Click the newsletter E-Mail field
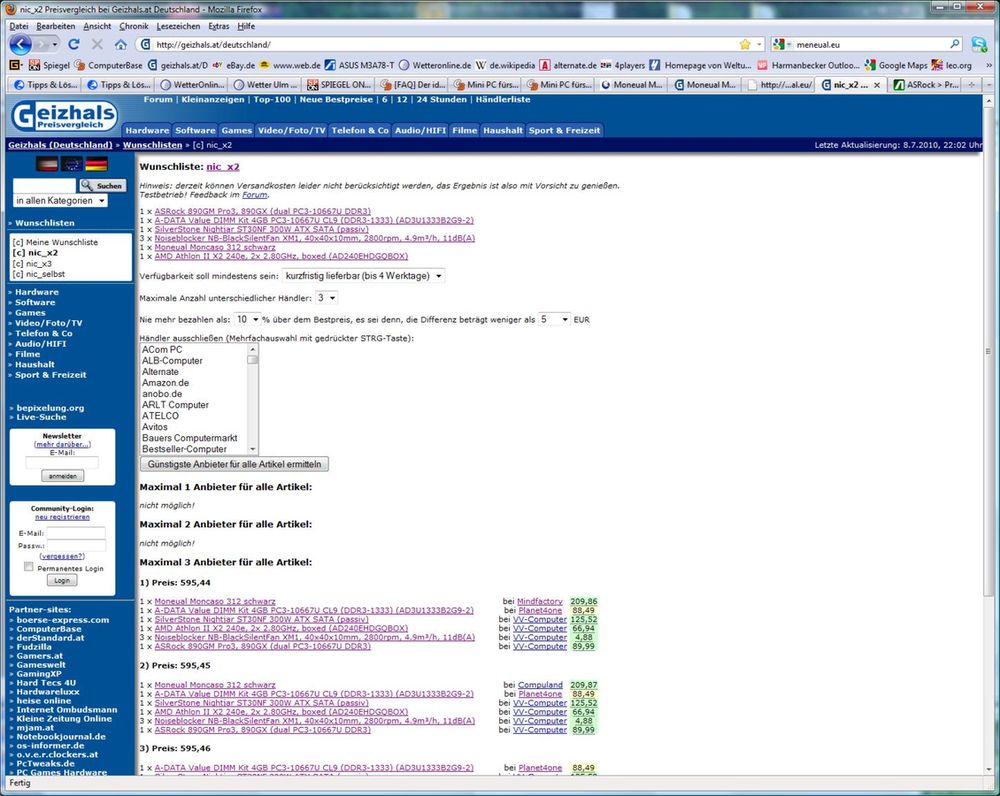Screen dimensions: 1000x796 62,463
